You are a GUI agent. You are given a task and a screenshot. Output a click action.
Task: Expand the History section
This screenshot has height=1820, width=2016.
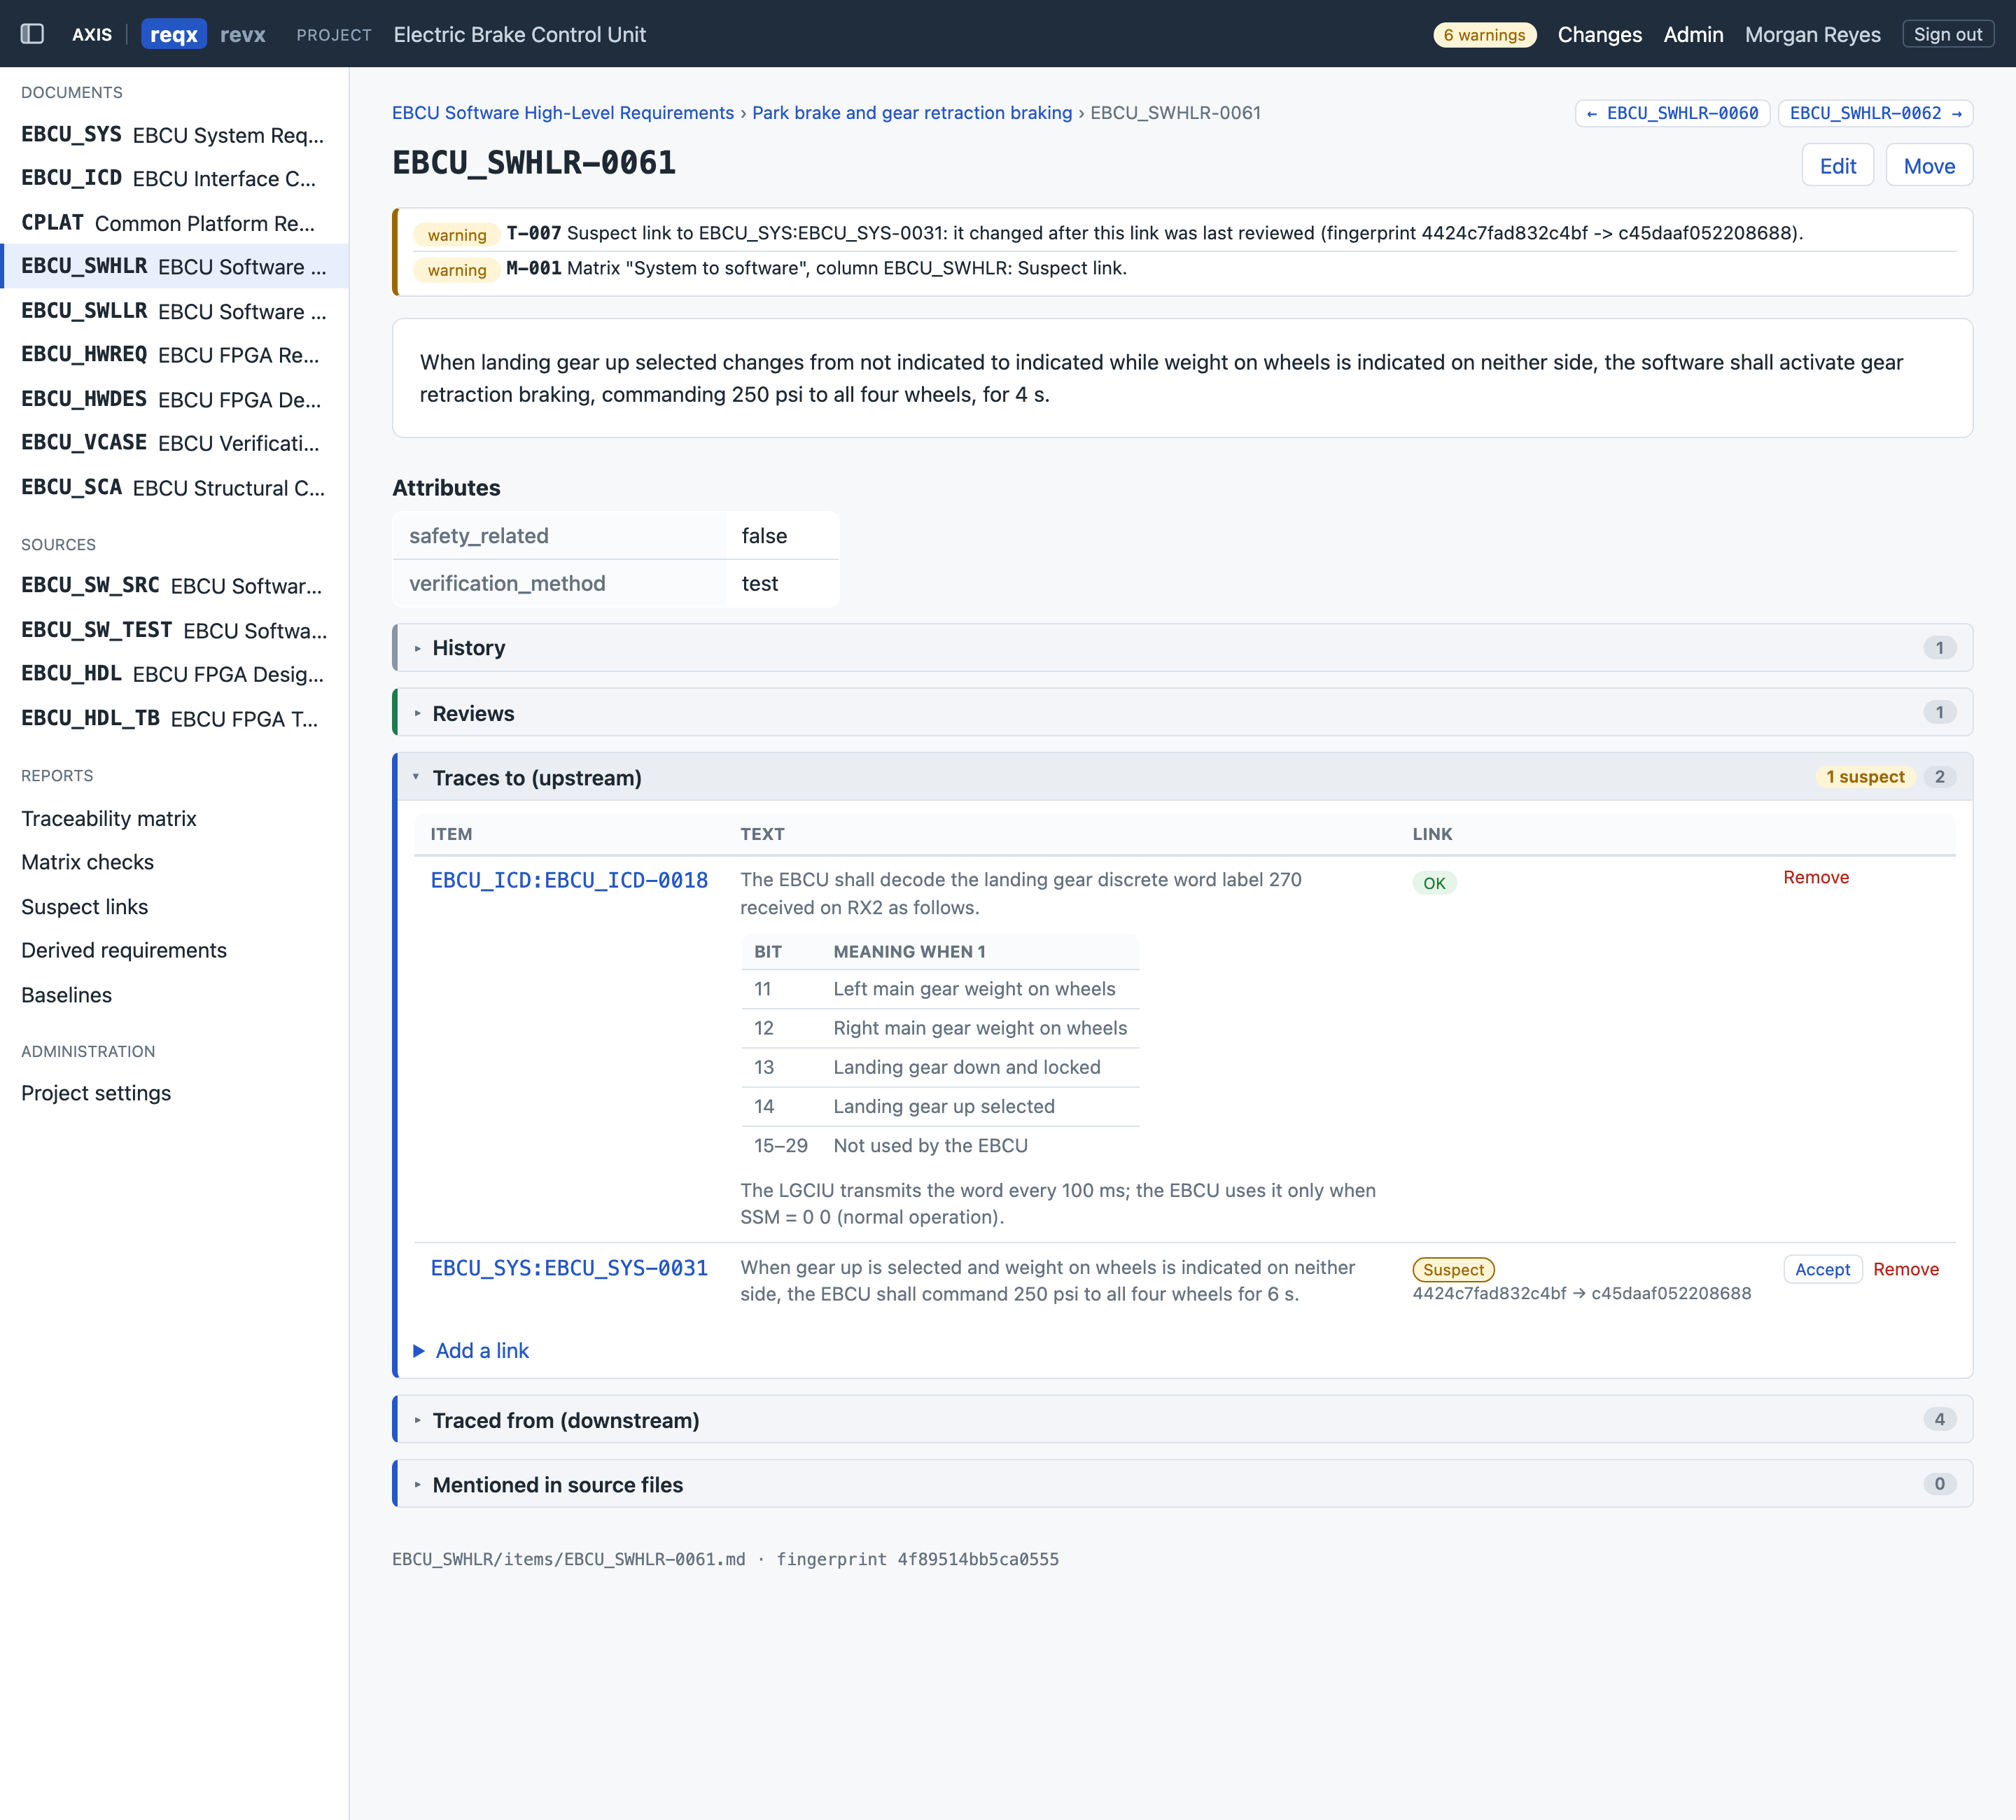point(1183,648)
